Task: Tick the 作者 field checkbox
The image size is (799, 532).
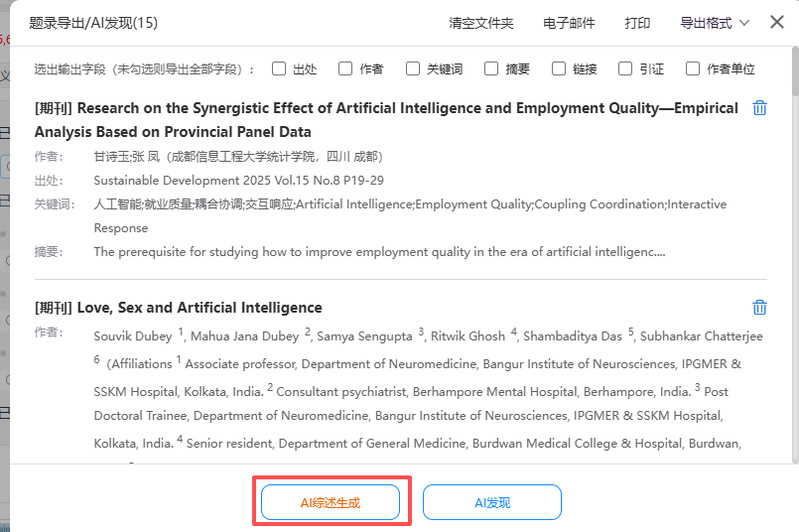Action: 345,69
